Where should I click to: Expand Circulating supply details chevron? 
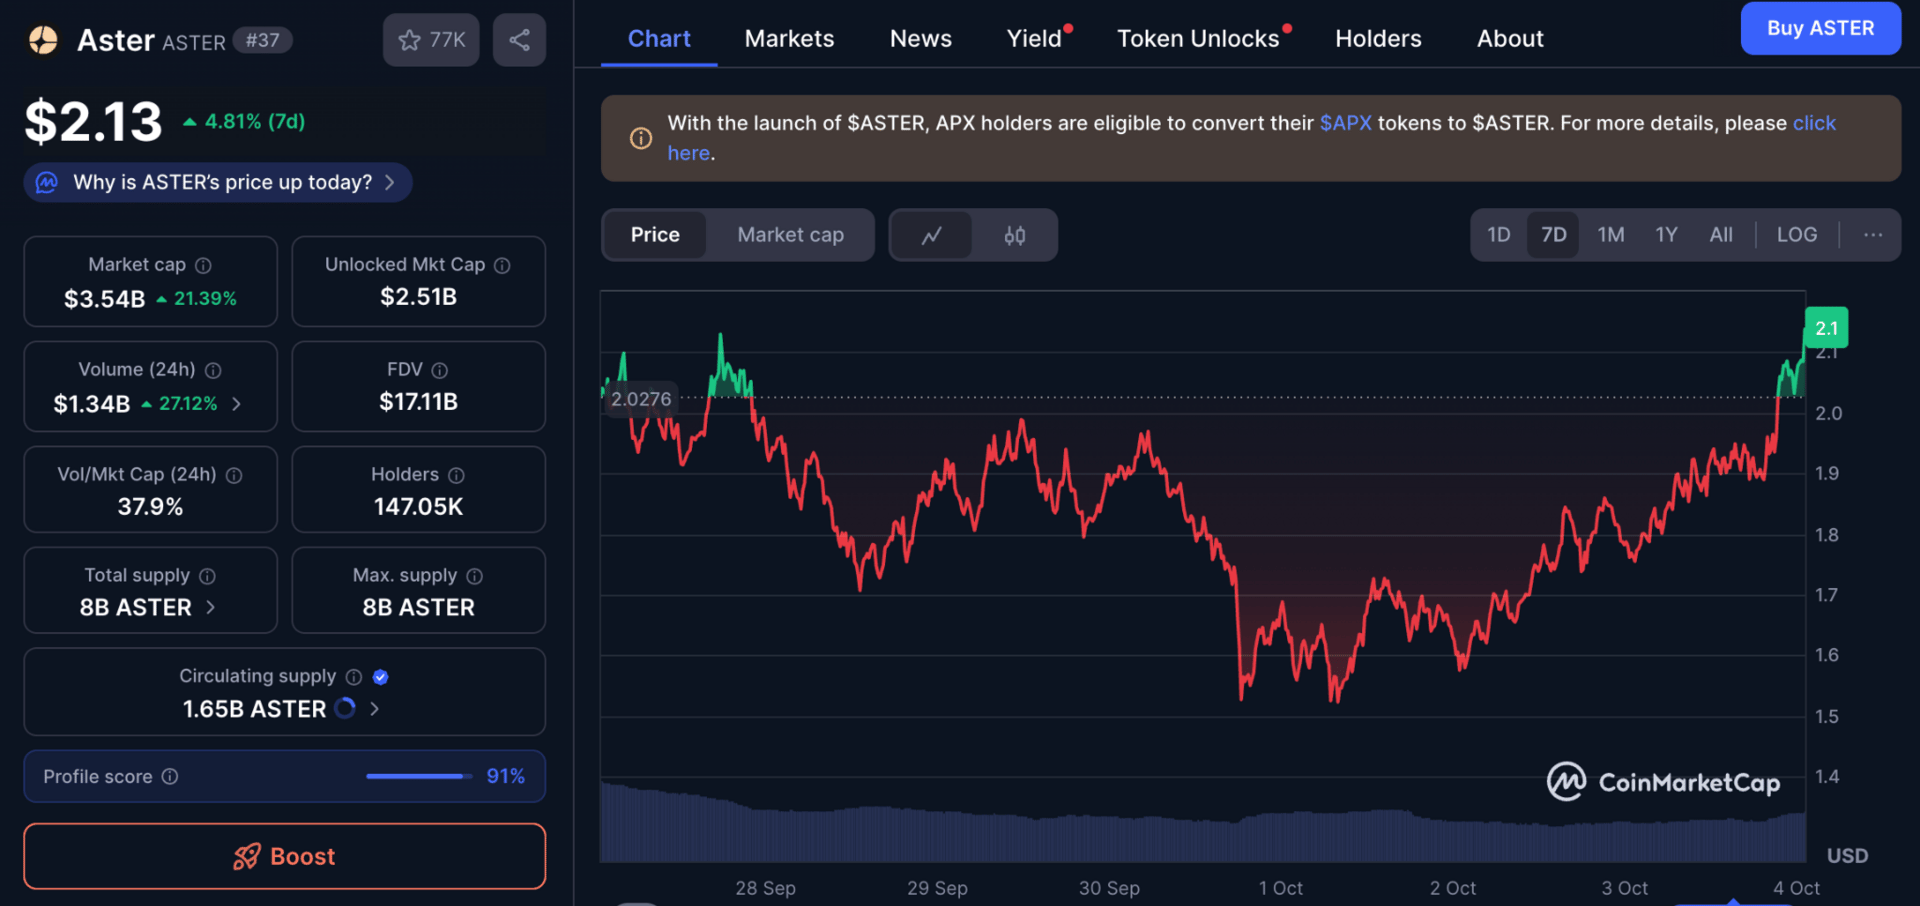click(x=374, y=709)
